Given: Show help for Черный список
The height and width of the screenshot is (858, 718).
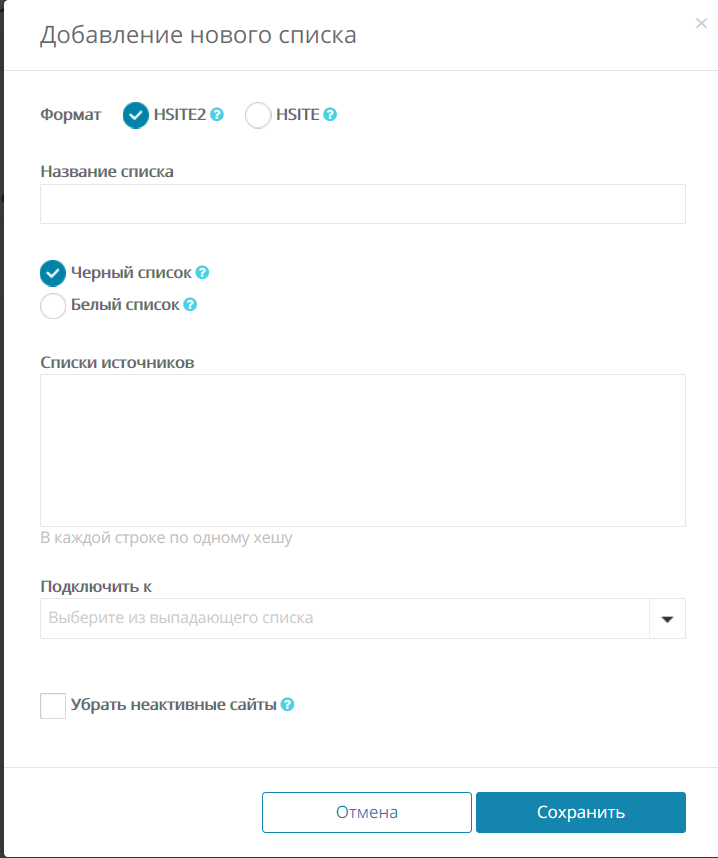Looking at the screenshot, I should pos(202,273).
